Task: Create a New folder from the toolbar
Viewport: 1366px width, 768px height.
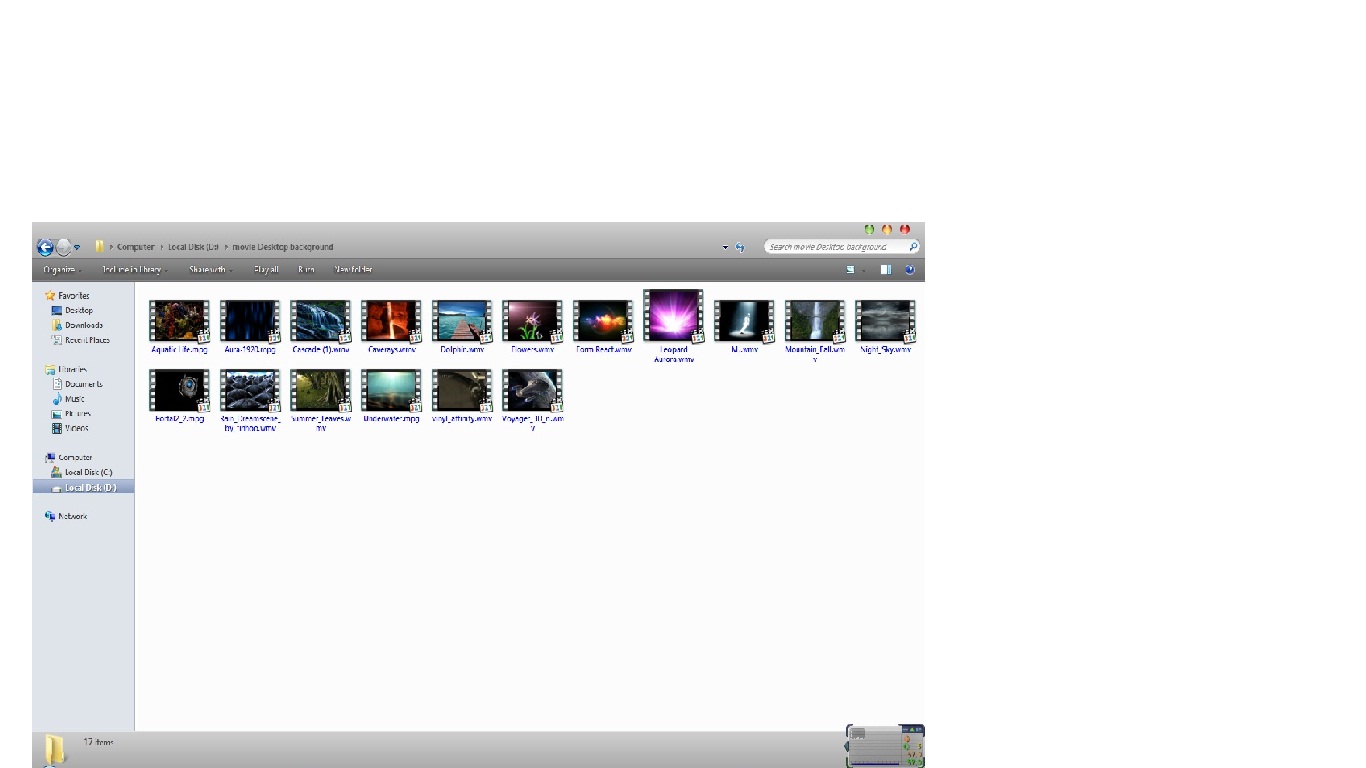Action: pyautogui.click(x=353, y=270)
